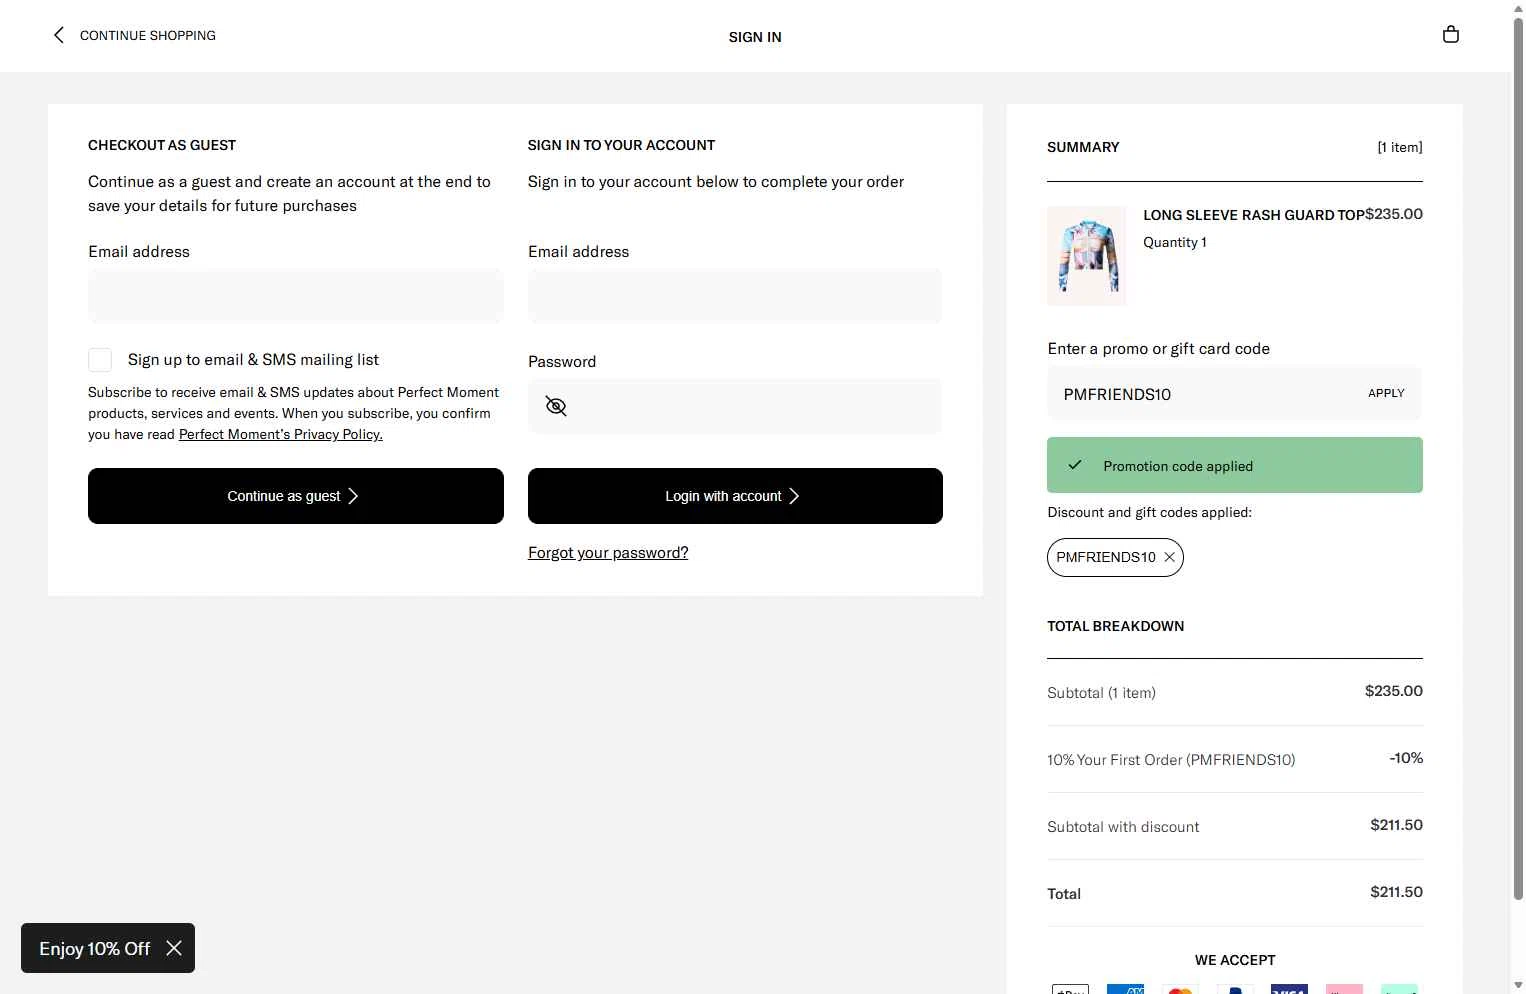The width and height of the screenshot is (1526, 994).
Task: Click the American Express payment icon
Action: 1125,989
